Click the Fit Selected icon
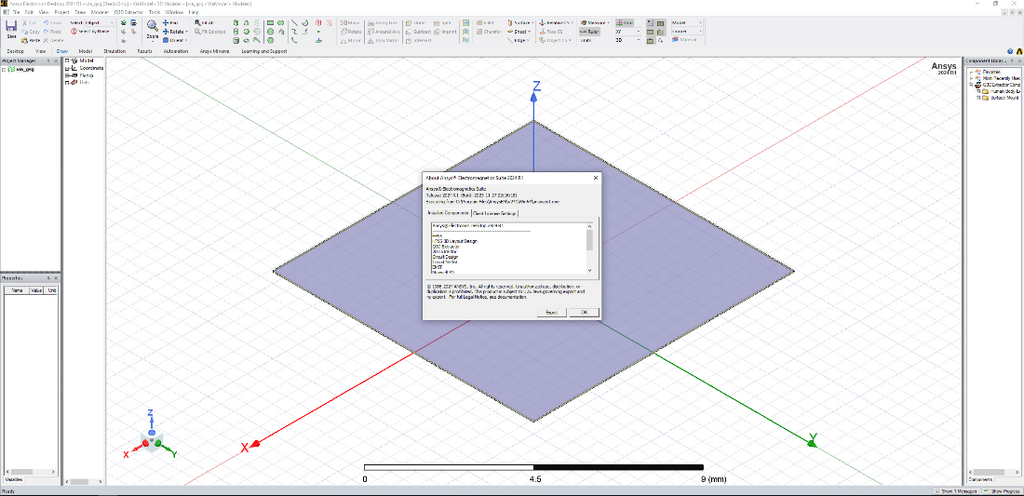This screenshot has height=496, width=1024. click(198, 31)
